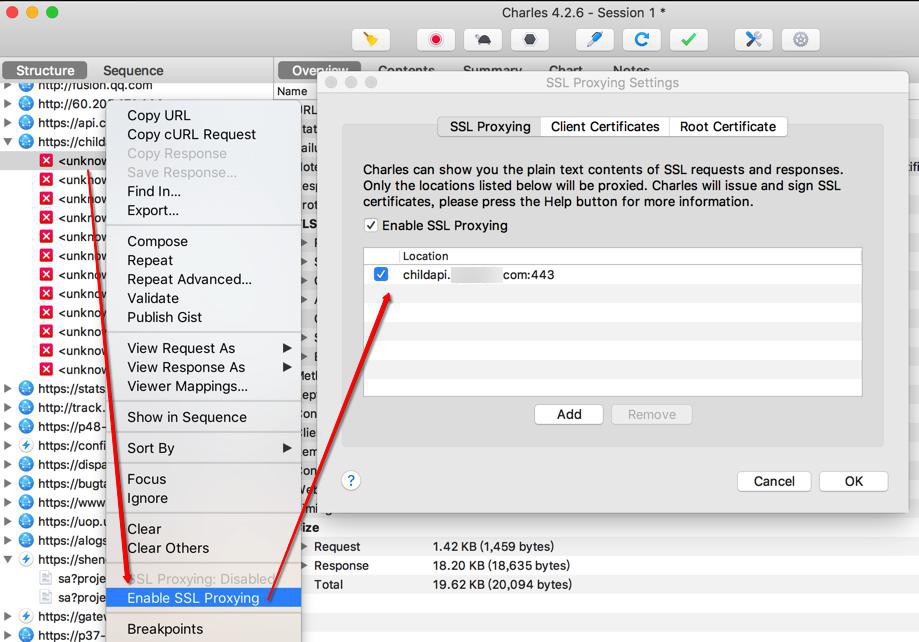Select Copy cURL Request menu item
The height and width of the screenshot is (642, 919).
[x=204, y=134]
